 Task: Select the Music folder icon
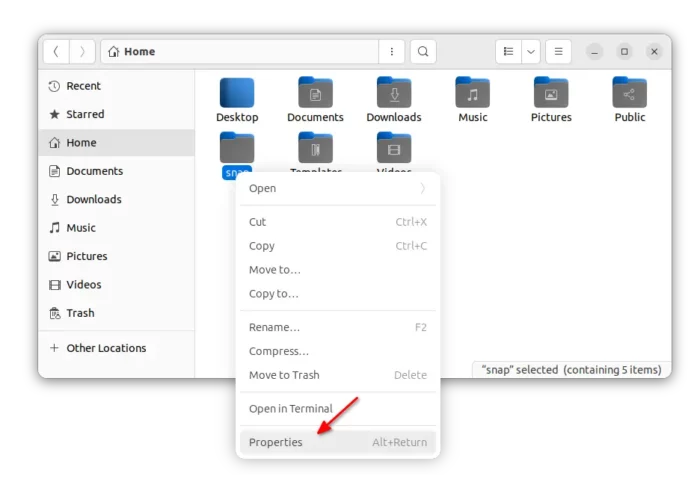tap(473, 93)
